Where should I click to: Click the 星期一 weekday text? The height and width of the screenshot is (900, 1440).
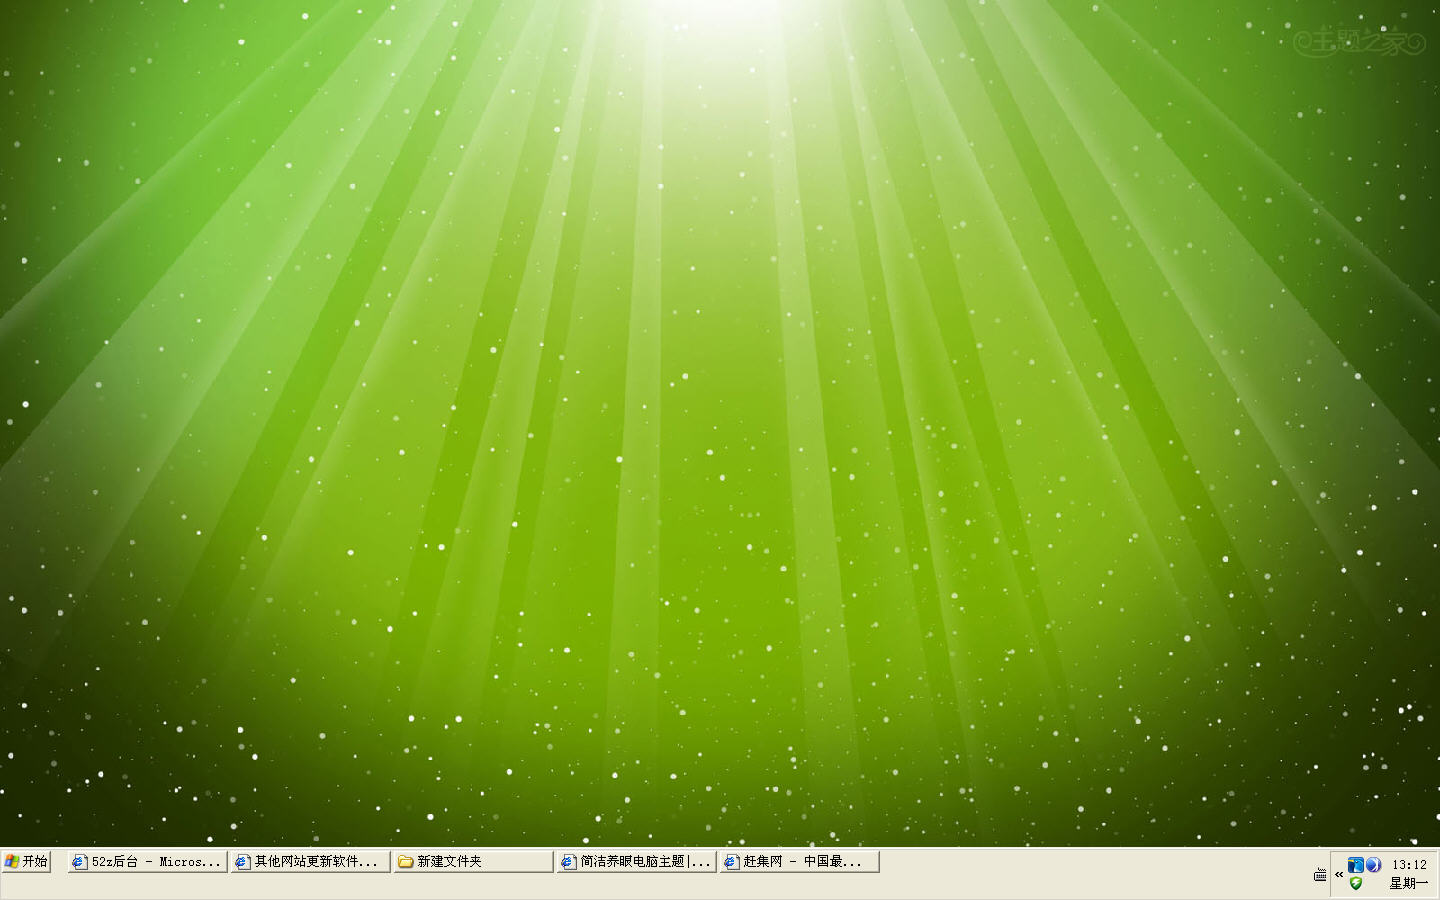click(1409, 883)
